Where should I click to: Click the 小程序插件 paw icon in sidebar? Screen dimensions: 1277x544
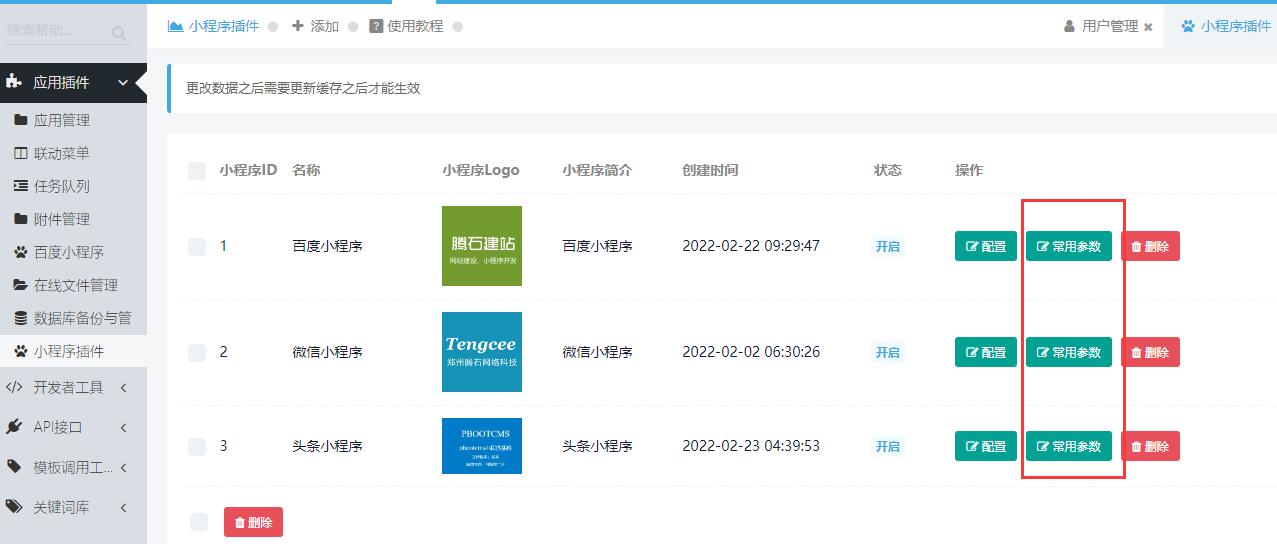coord(20,351)
